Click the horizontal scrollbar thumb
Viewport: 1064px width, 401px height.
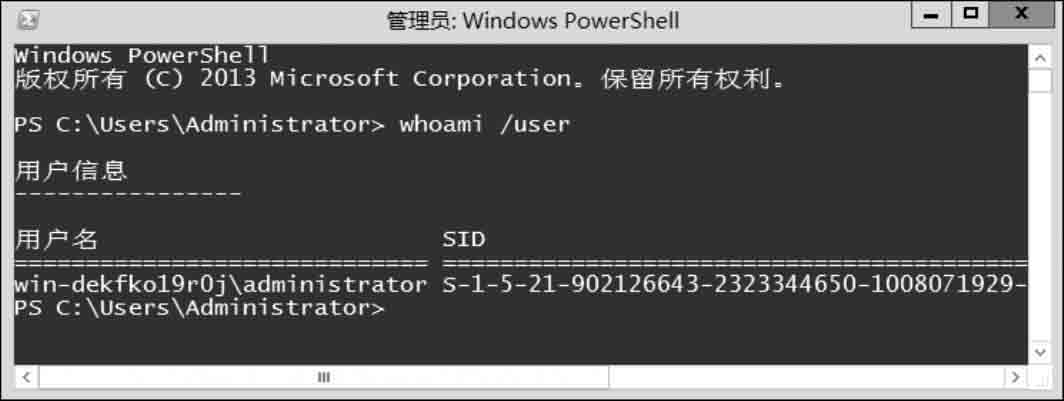[x=323, y=378]
